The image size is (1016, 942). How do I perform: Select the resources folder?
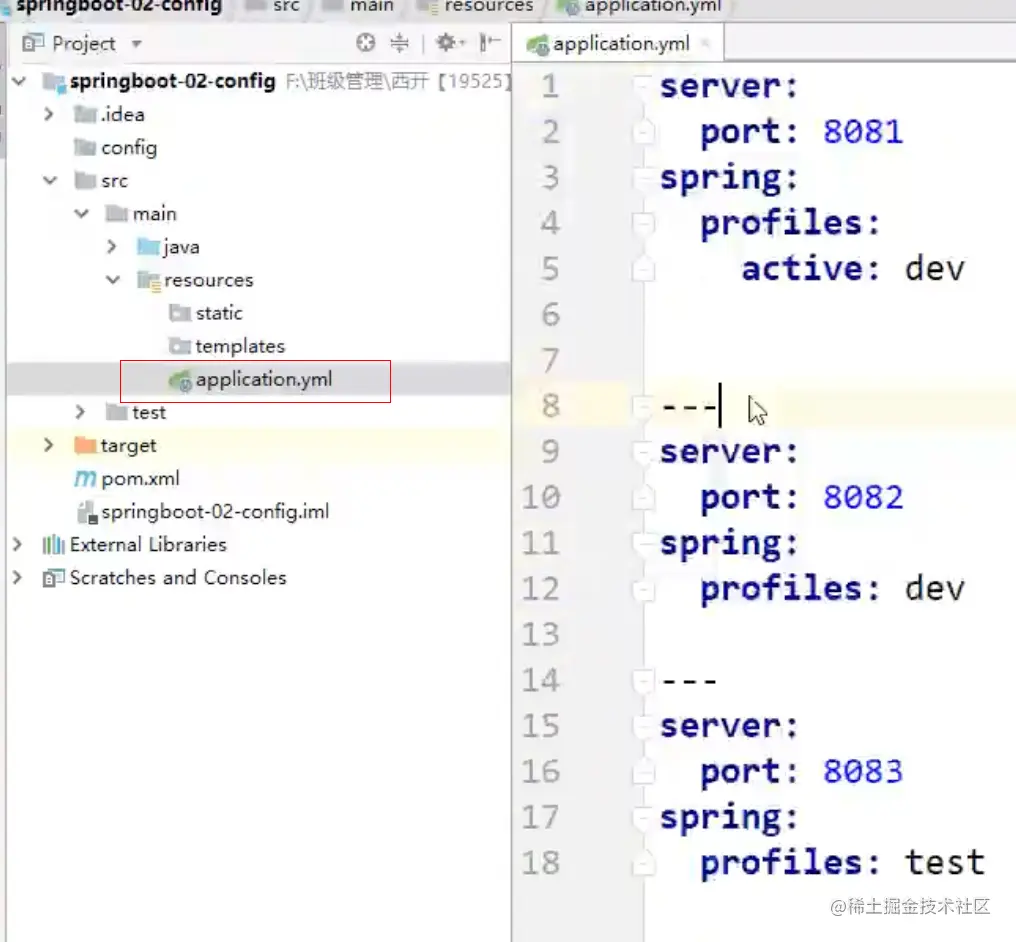(x=209, y=280)
